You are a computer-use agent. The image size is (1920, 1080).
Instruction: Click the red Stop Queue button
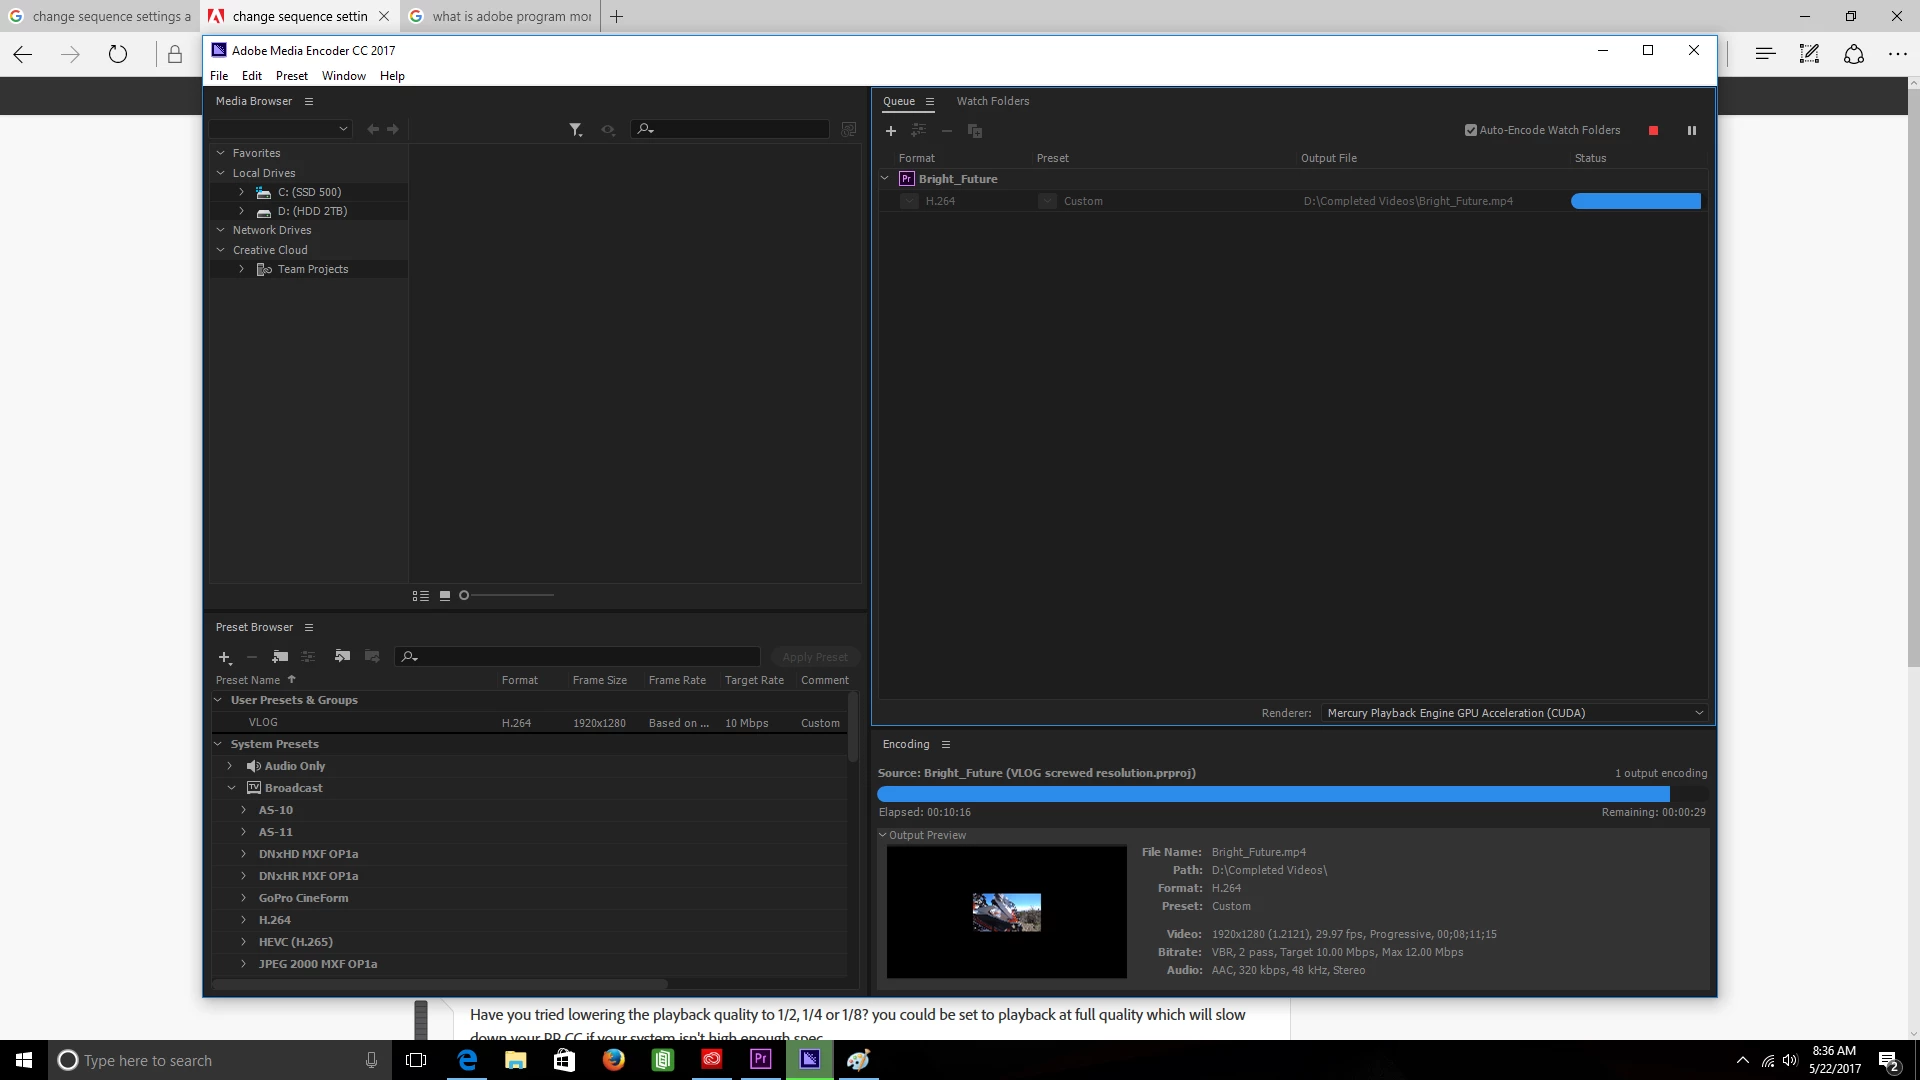pyautogui.click(x=1653, y=131)
